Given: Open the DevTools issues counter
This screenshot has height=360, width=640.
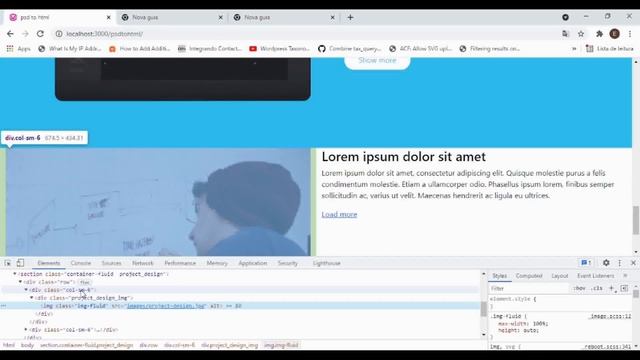Looking at the screenshot, I should [586, 263].
